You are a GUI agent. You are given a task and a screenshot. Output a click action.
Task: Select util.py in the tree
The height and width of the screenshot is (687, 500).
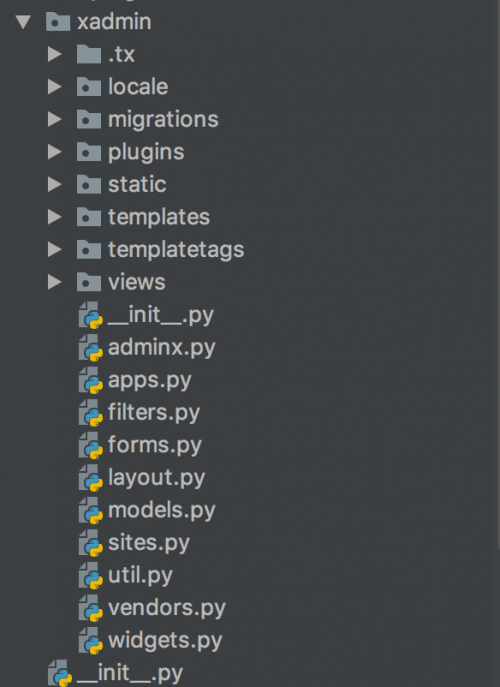pos(140,575)
